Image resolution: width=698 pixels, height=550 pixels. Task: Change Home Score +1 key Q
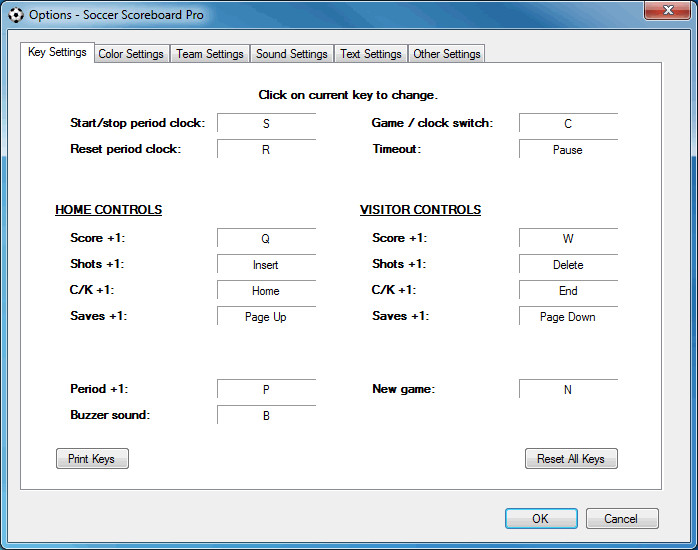(x=266, y=238)
